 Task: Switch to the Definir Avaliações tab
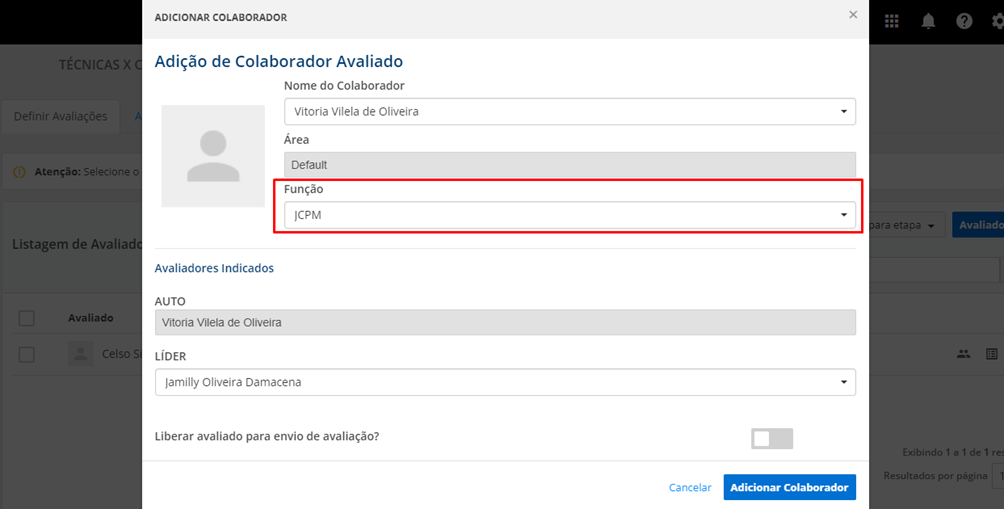coord(60,116)
